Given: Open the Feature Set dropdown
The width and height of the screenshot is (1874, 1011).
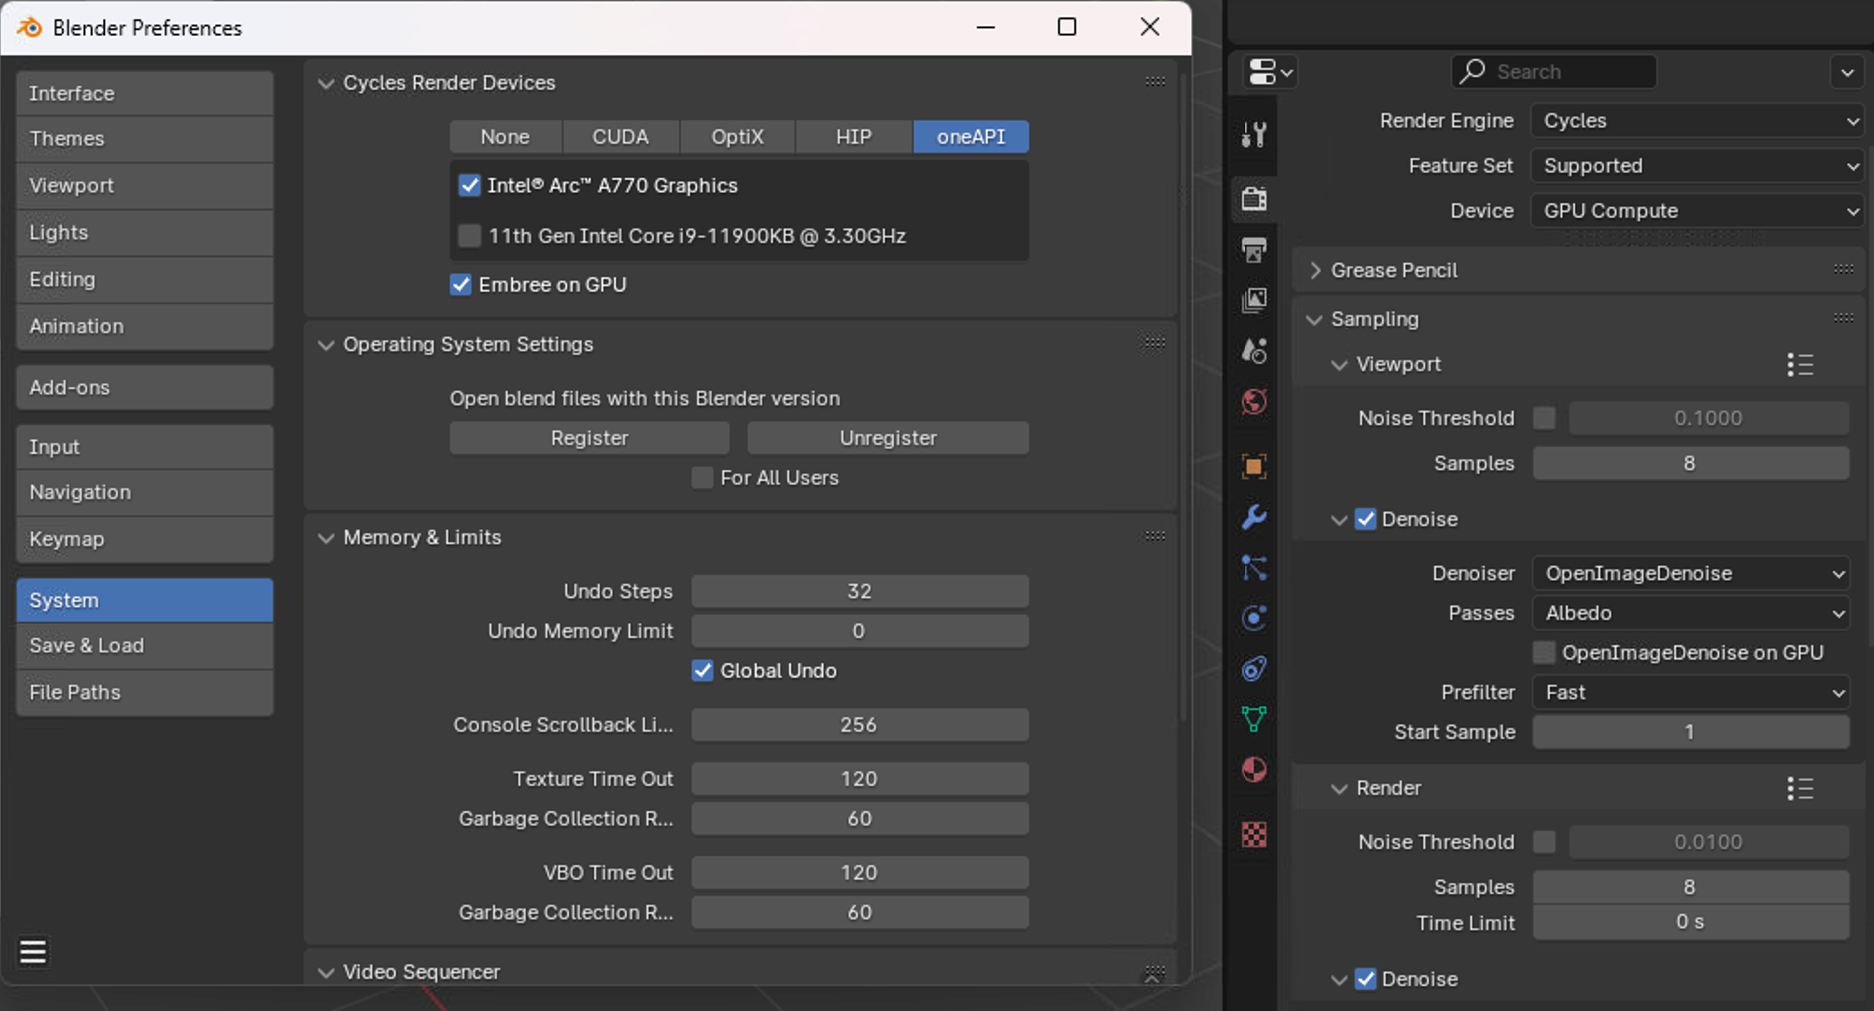Looking at the screenshot, I should [1698, 166].
